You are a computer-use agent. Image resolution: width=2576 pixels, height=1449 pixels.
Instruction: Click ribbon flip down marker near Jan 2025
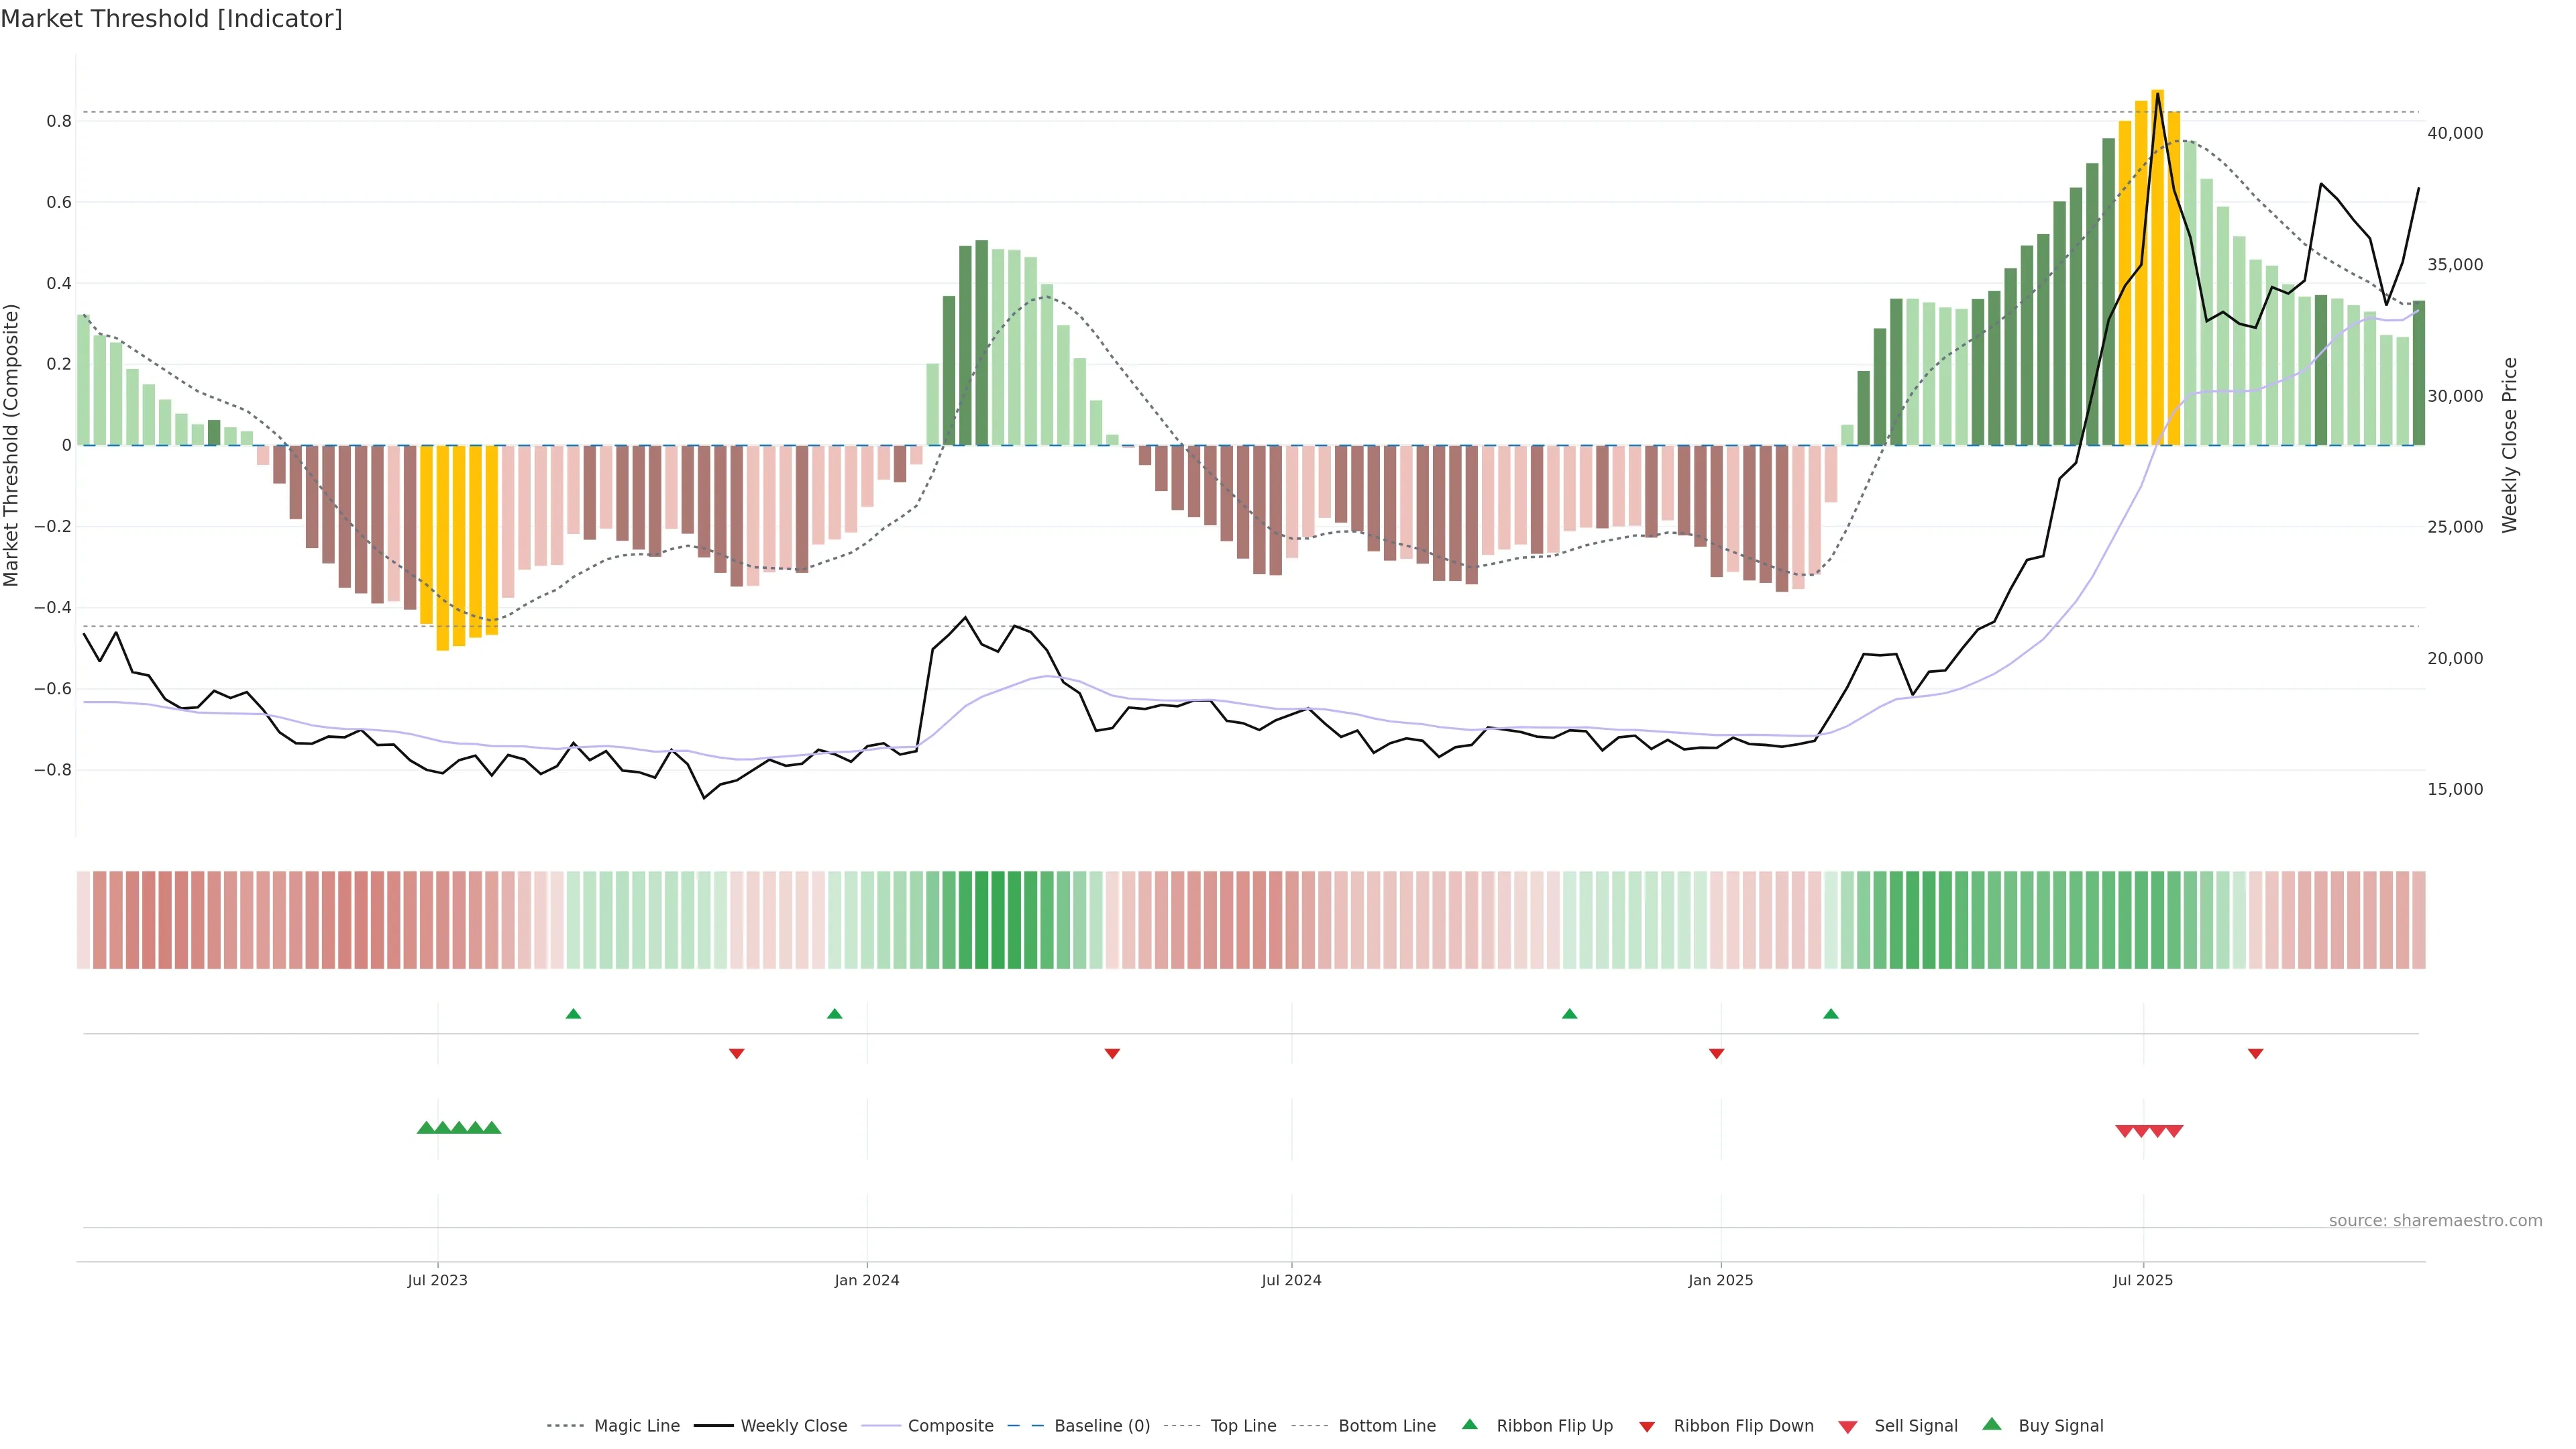pyautogui.click(x=1716, y=1053)
